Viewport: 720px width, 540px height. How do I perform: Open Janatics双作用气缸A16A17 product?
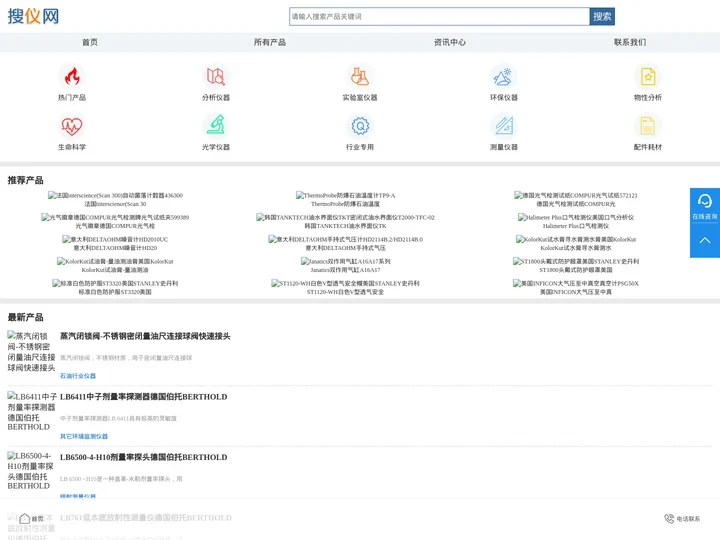[x=345, y=265]
